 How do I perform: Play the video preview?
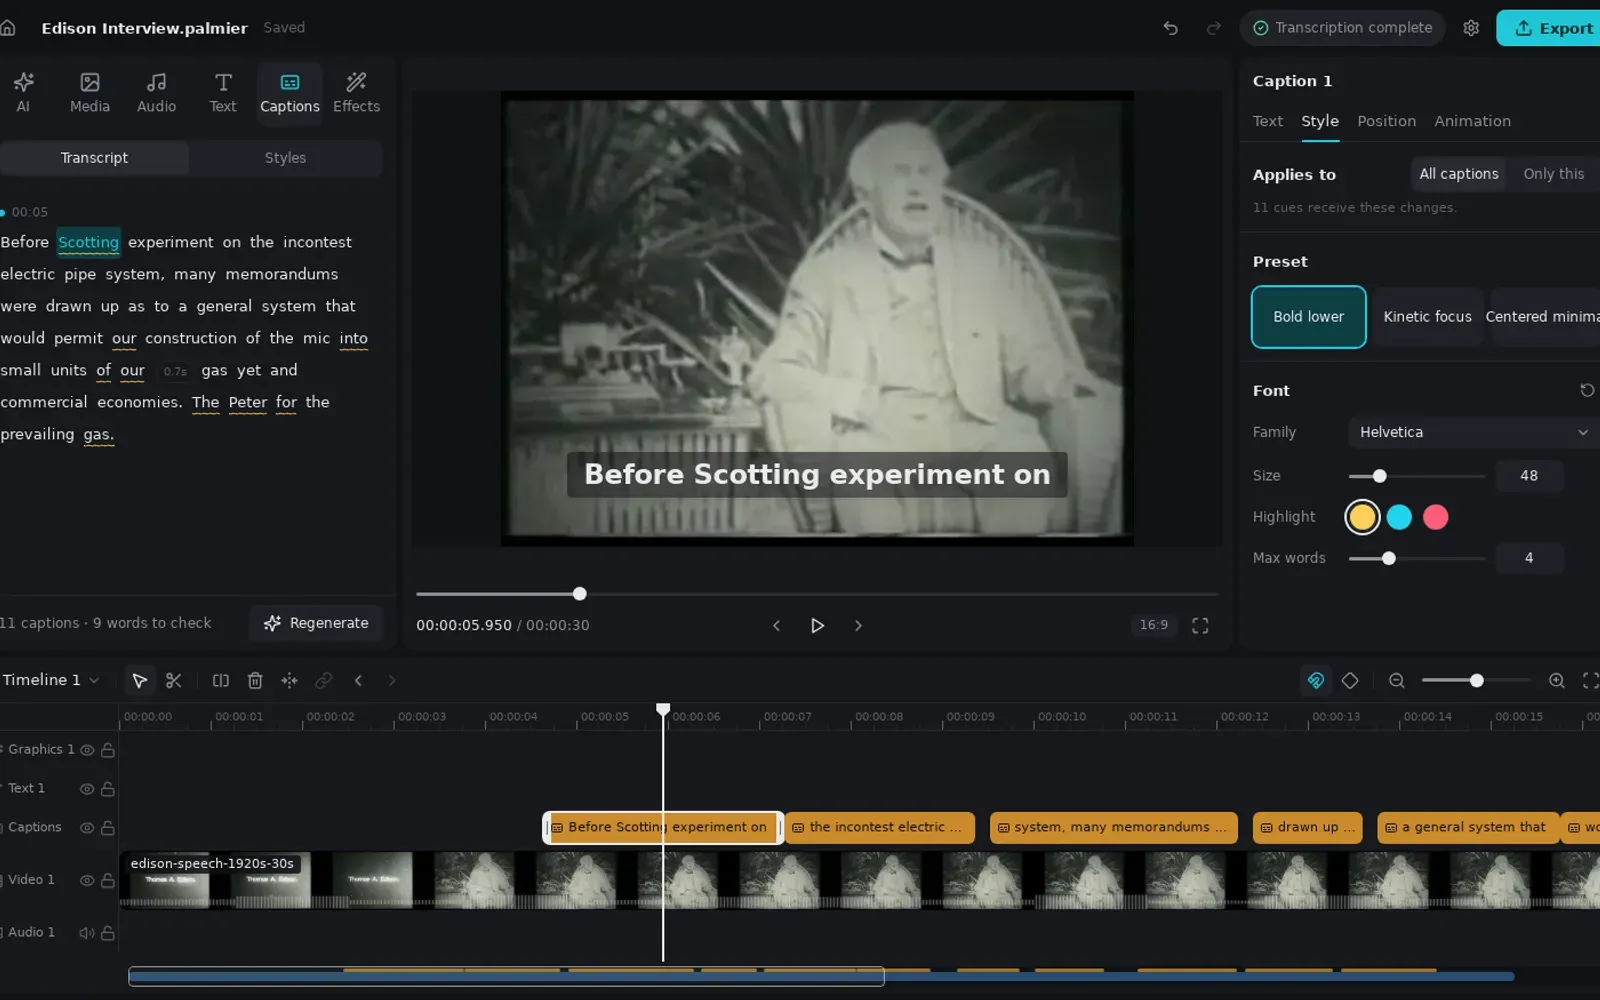point(817,625)
